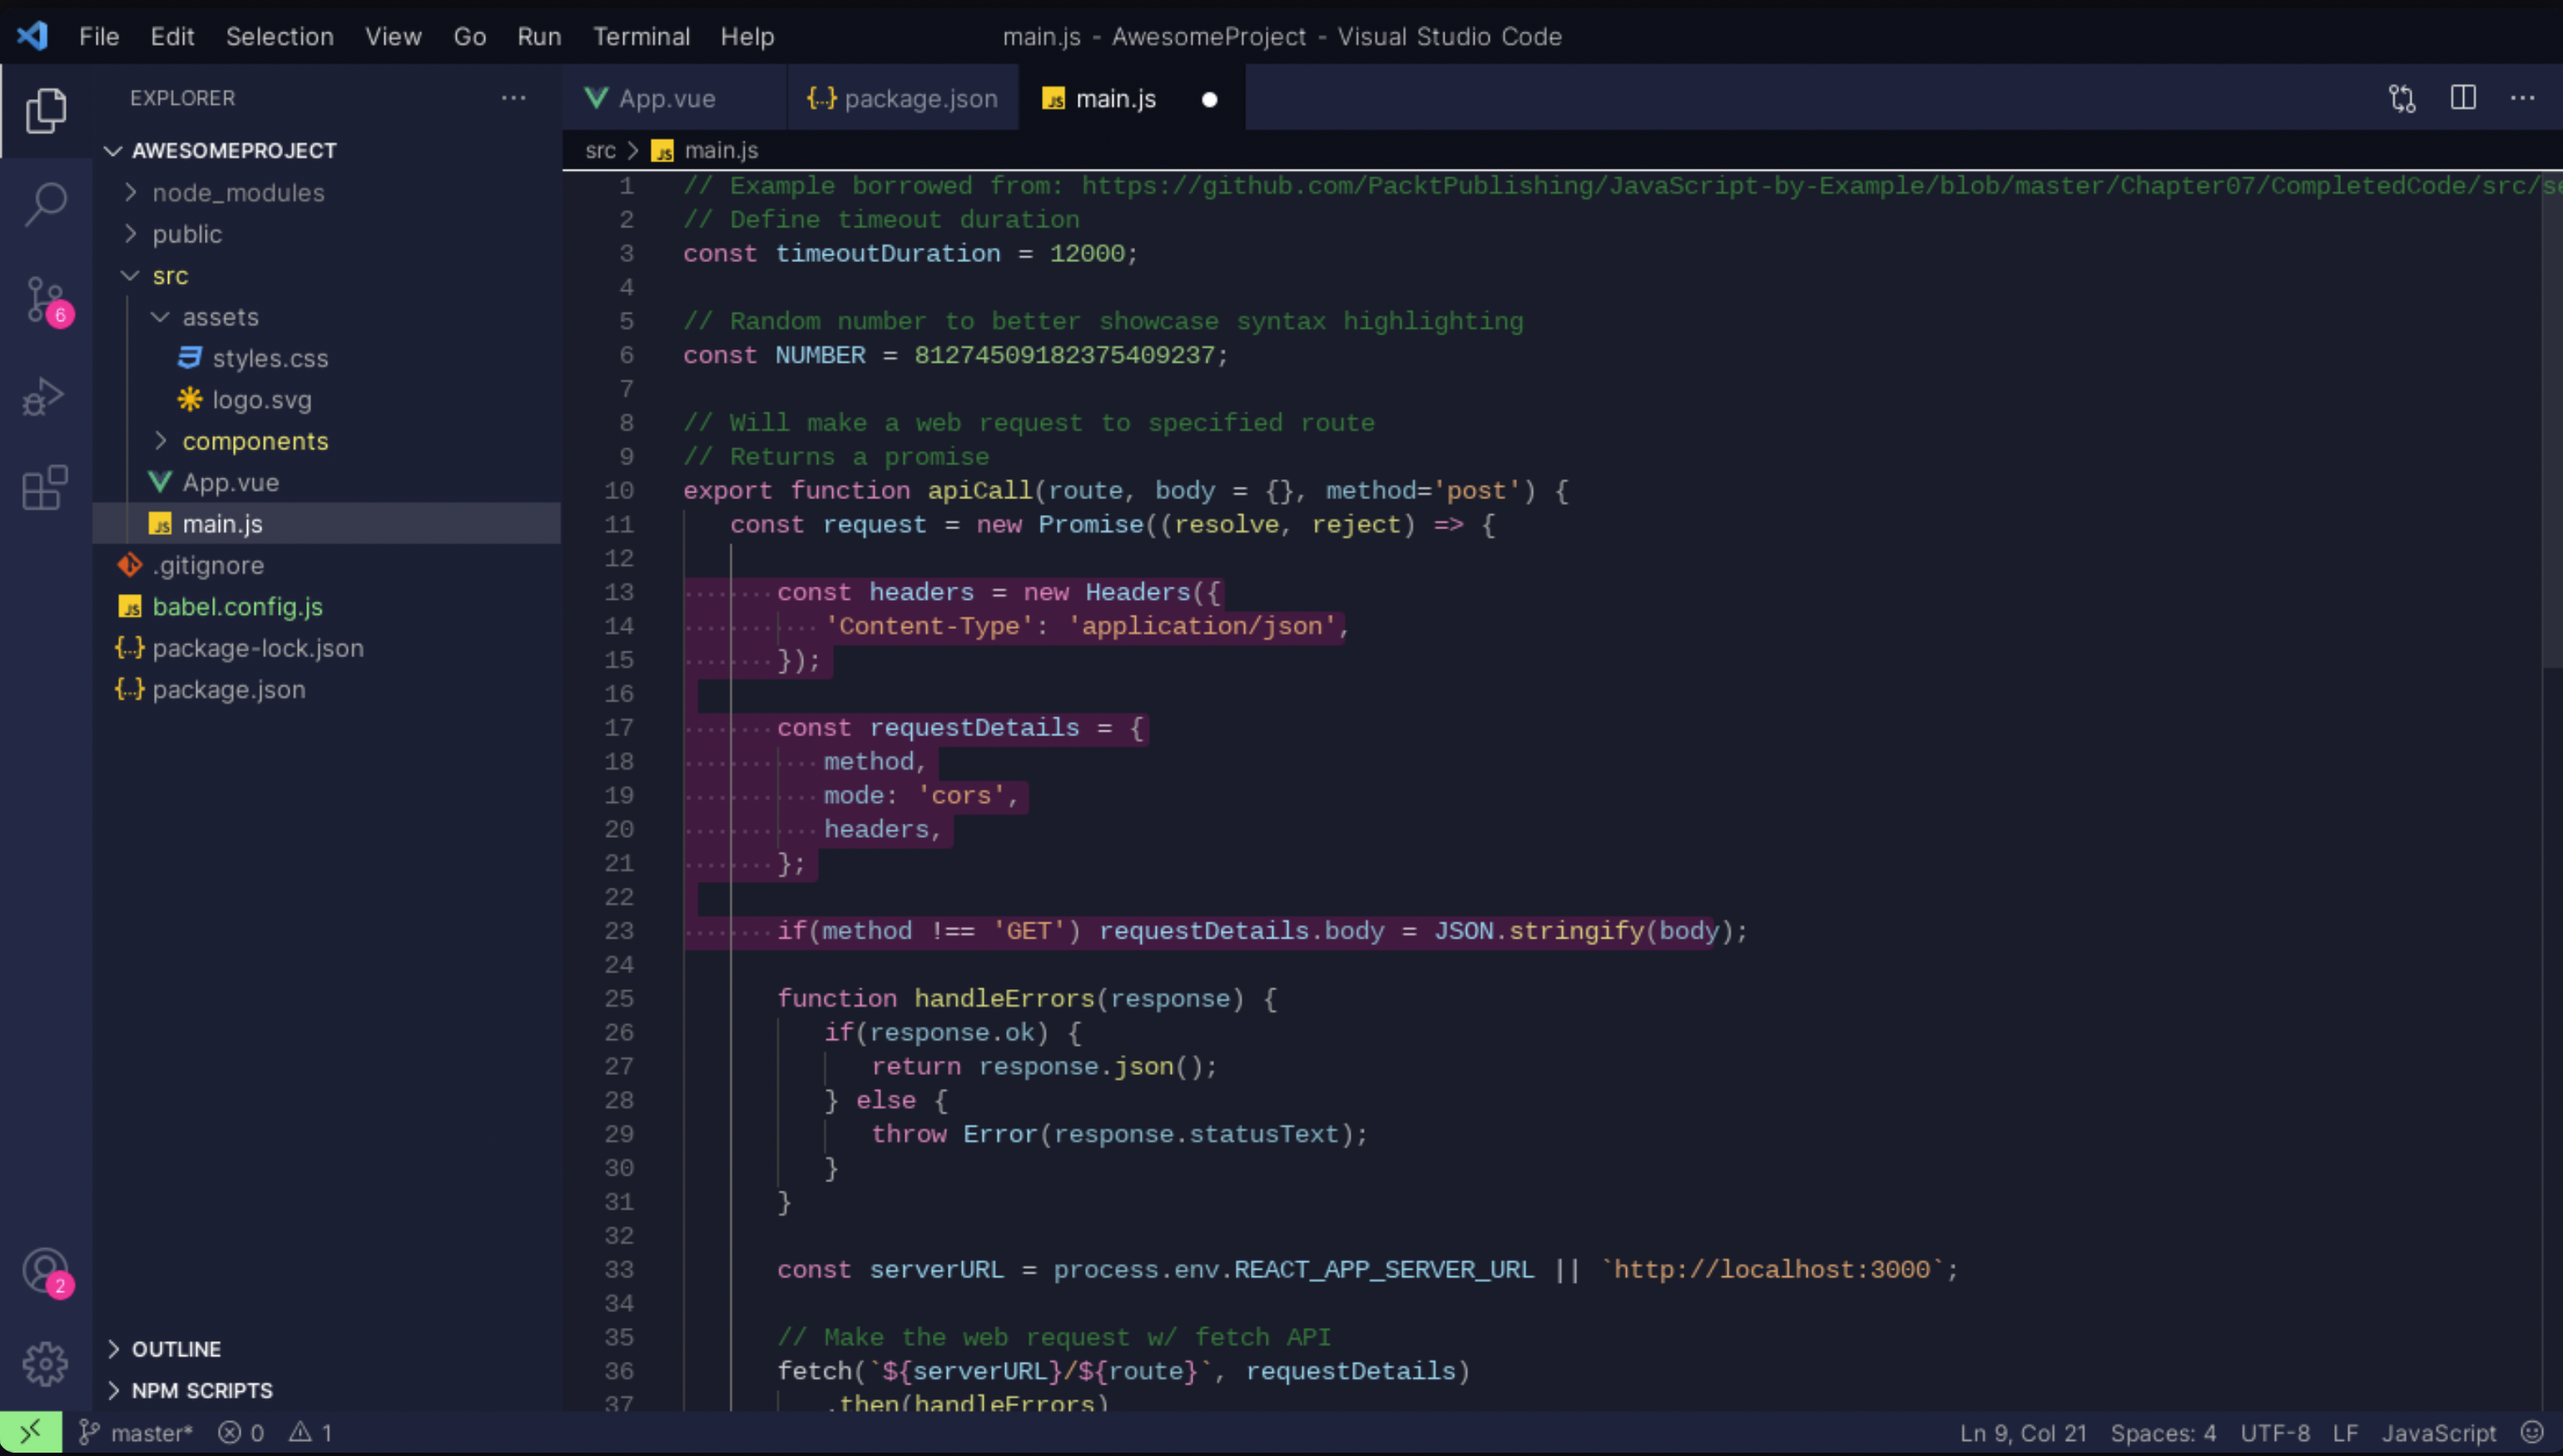2563x1456 pixels.
Task: Click the Accounts icon with badge
Action: pyautogui.click(x=45, y=1271)
